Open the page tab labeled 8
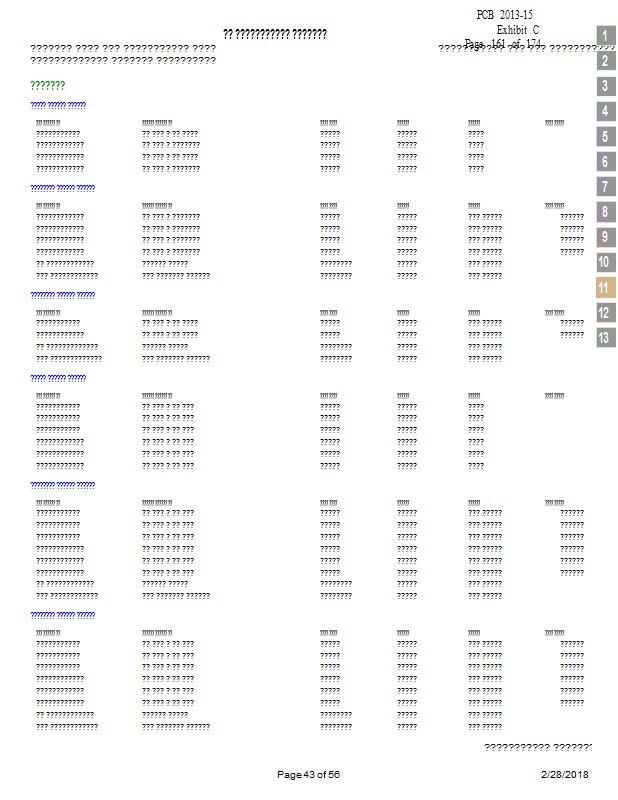This screenshot has height=800, width=618. [x=605, y=212]
